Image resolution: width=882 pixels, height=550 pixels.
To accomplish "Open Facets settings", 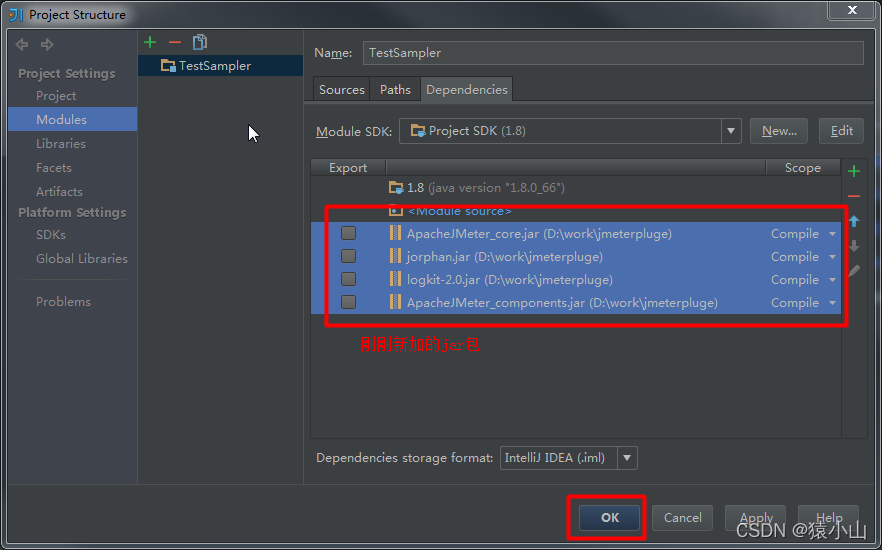I will click(x=53, y=168).
